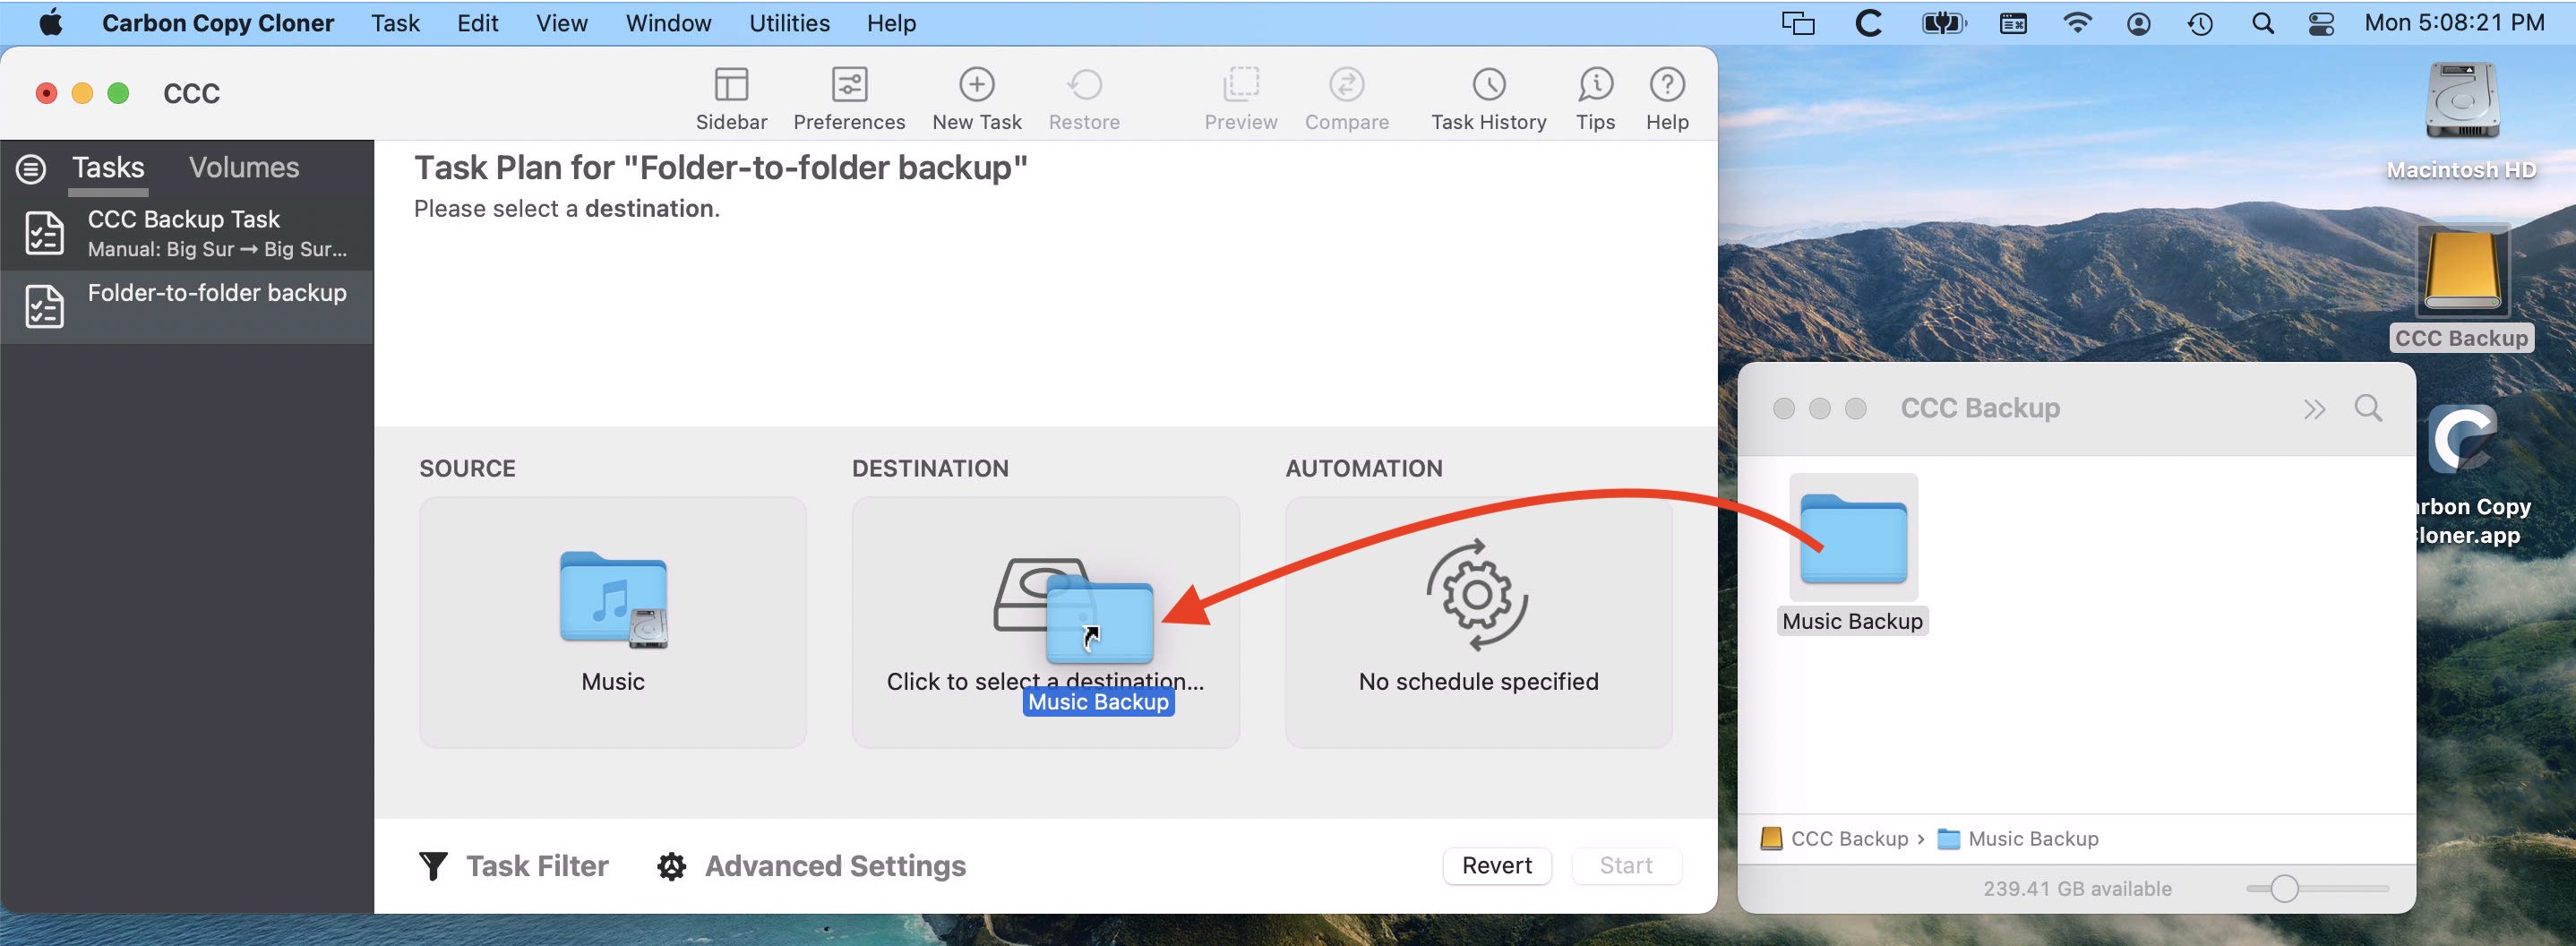This screenshot has height=946, width=2576.
Task: Click the sidebar list options icon
Action: click(31, 169)
